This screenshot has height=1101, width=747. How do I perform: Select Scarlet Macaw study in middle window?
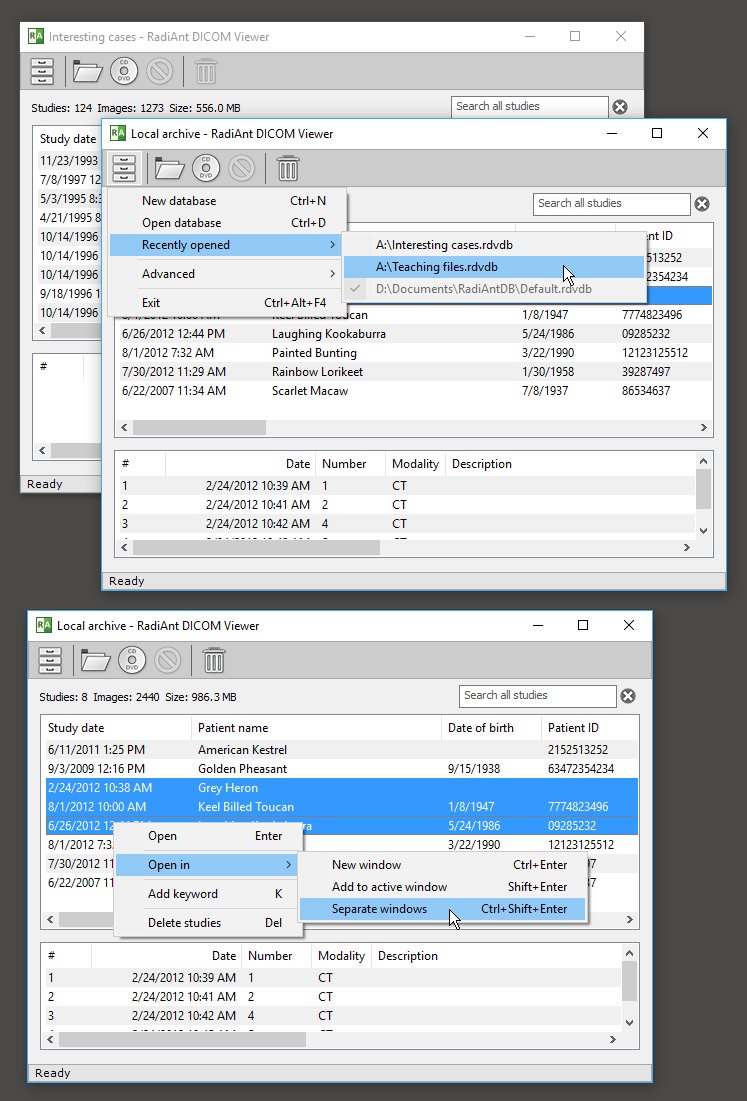pyautogui.click(x=416, y=390)
